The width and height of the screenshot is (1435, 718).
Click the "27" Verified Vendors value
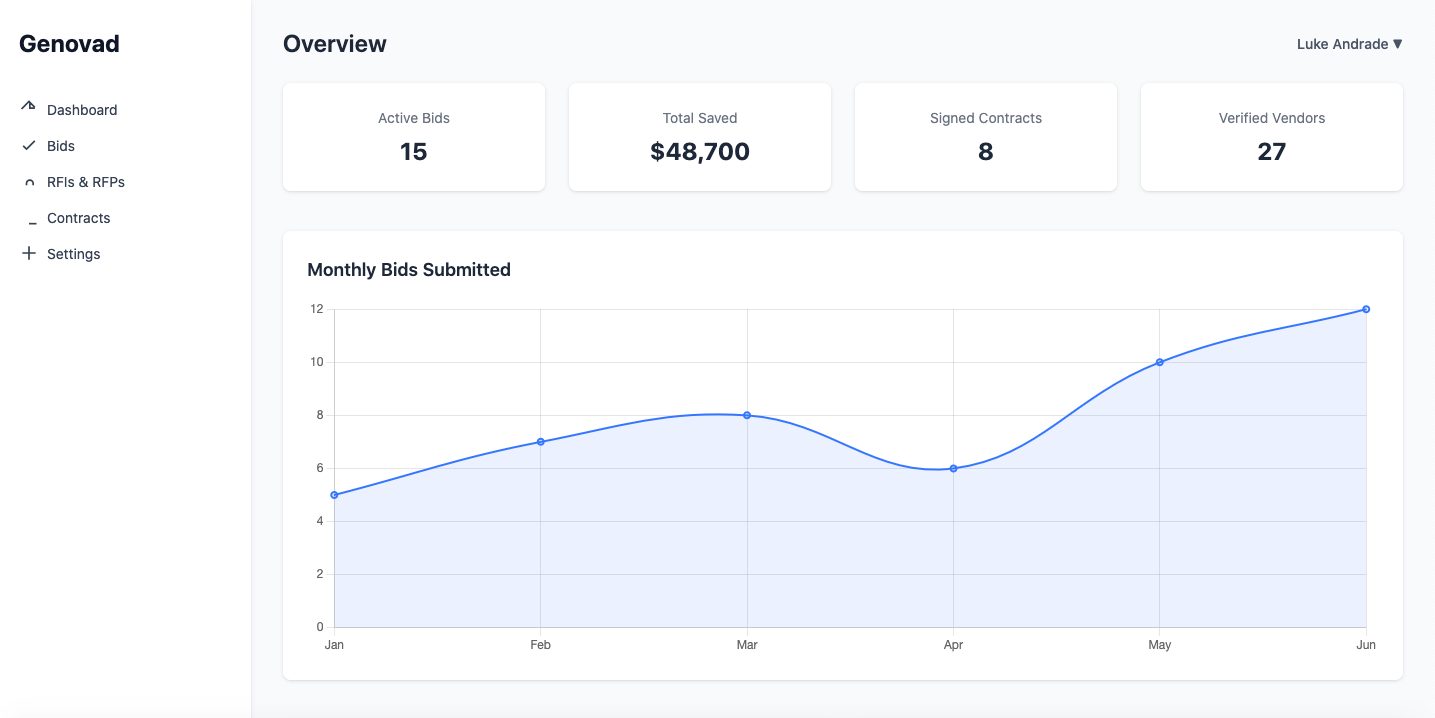[1272, 152]
